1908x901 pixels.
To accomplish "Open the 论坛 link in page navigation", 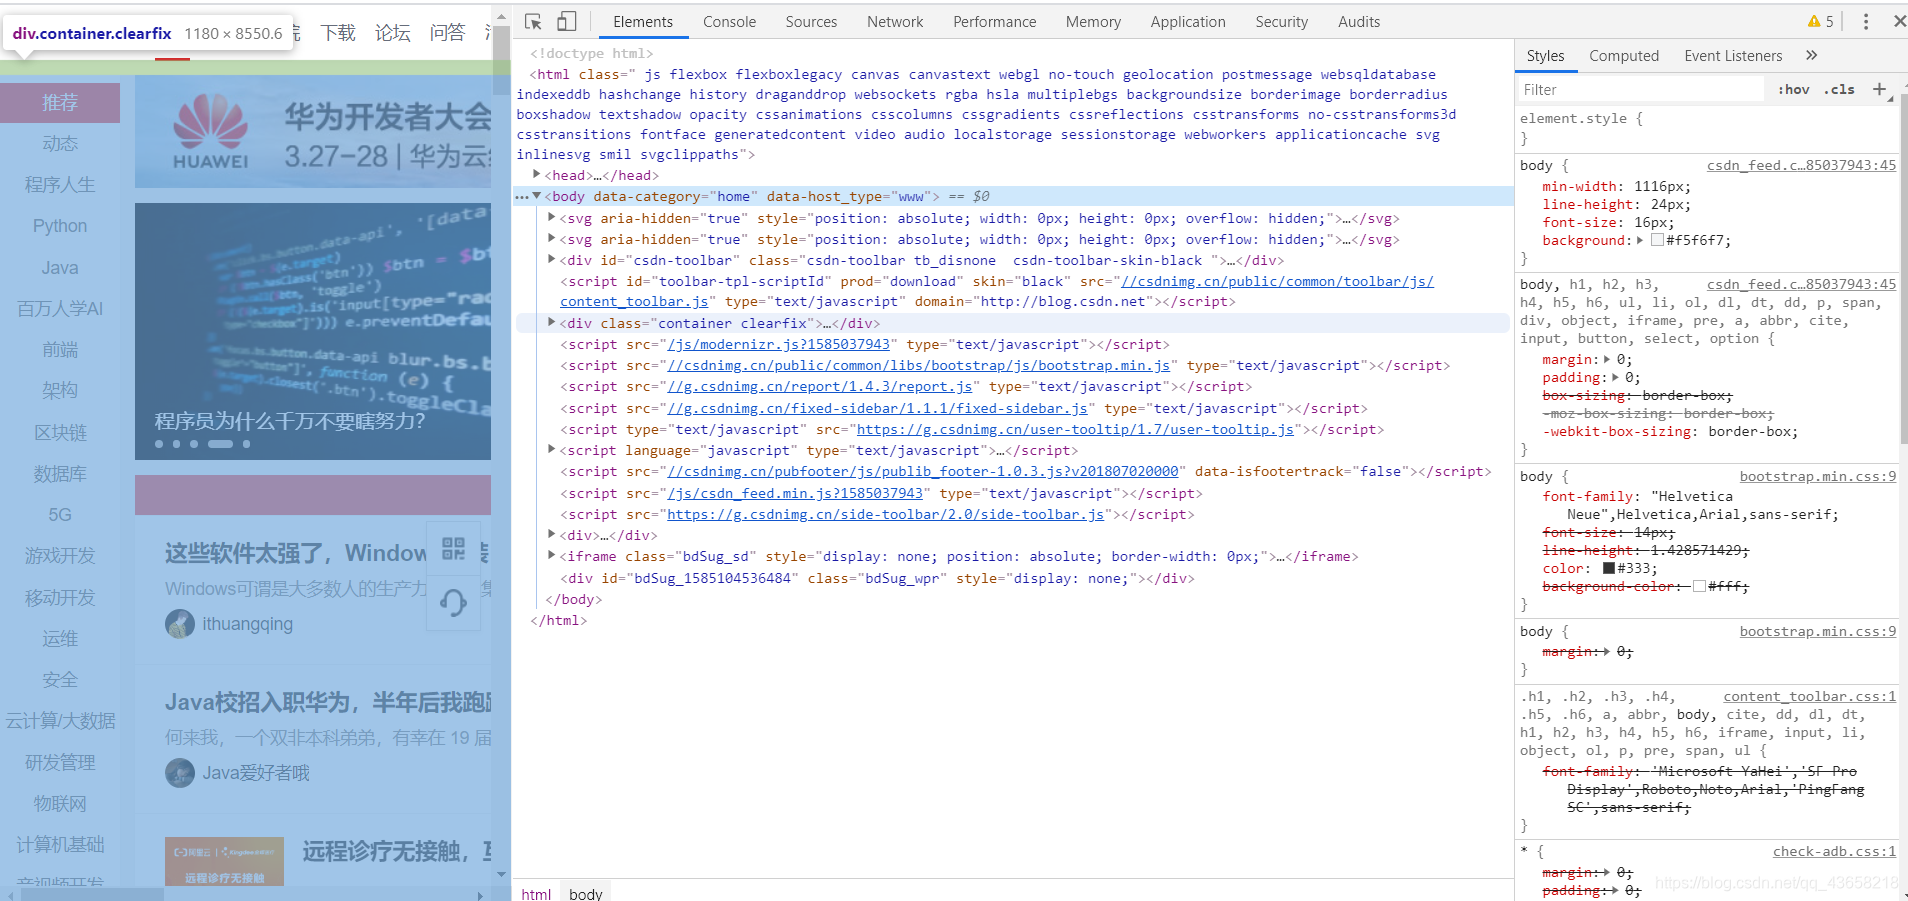I will tap(393, 33).
